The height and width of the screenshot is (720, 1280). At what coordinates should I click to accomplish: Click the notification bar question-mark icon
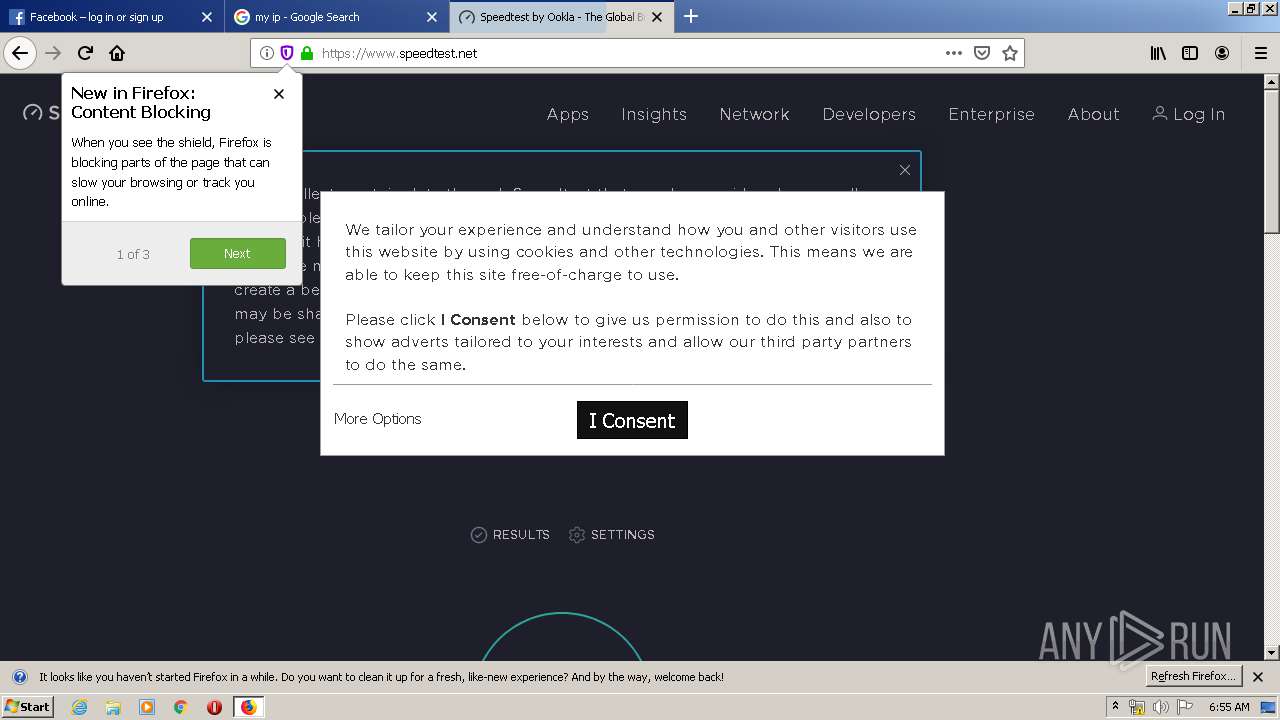[x=19, y=677]
